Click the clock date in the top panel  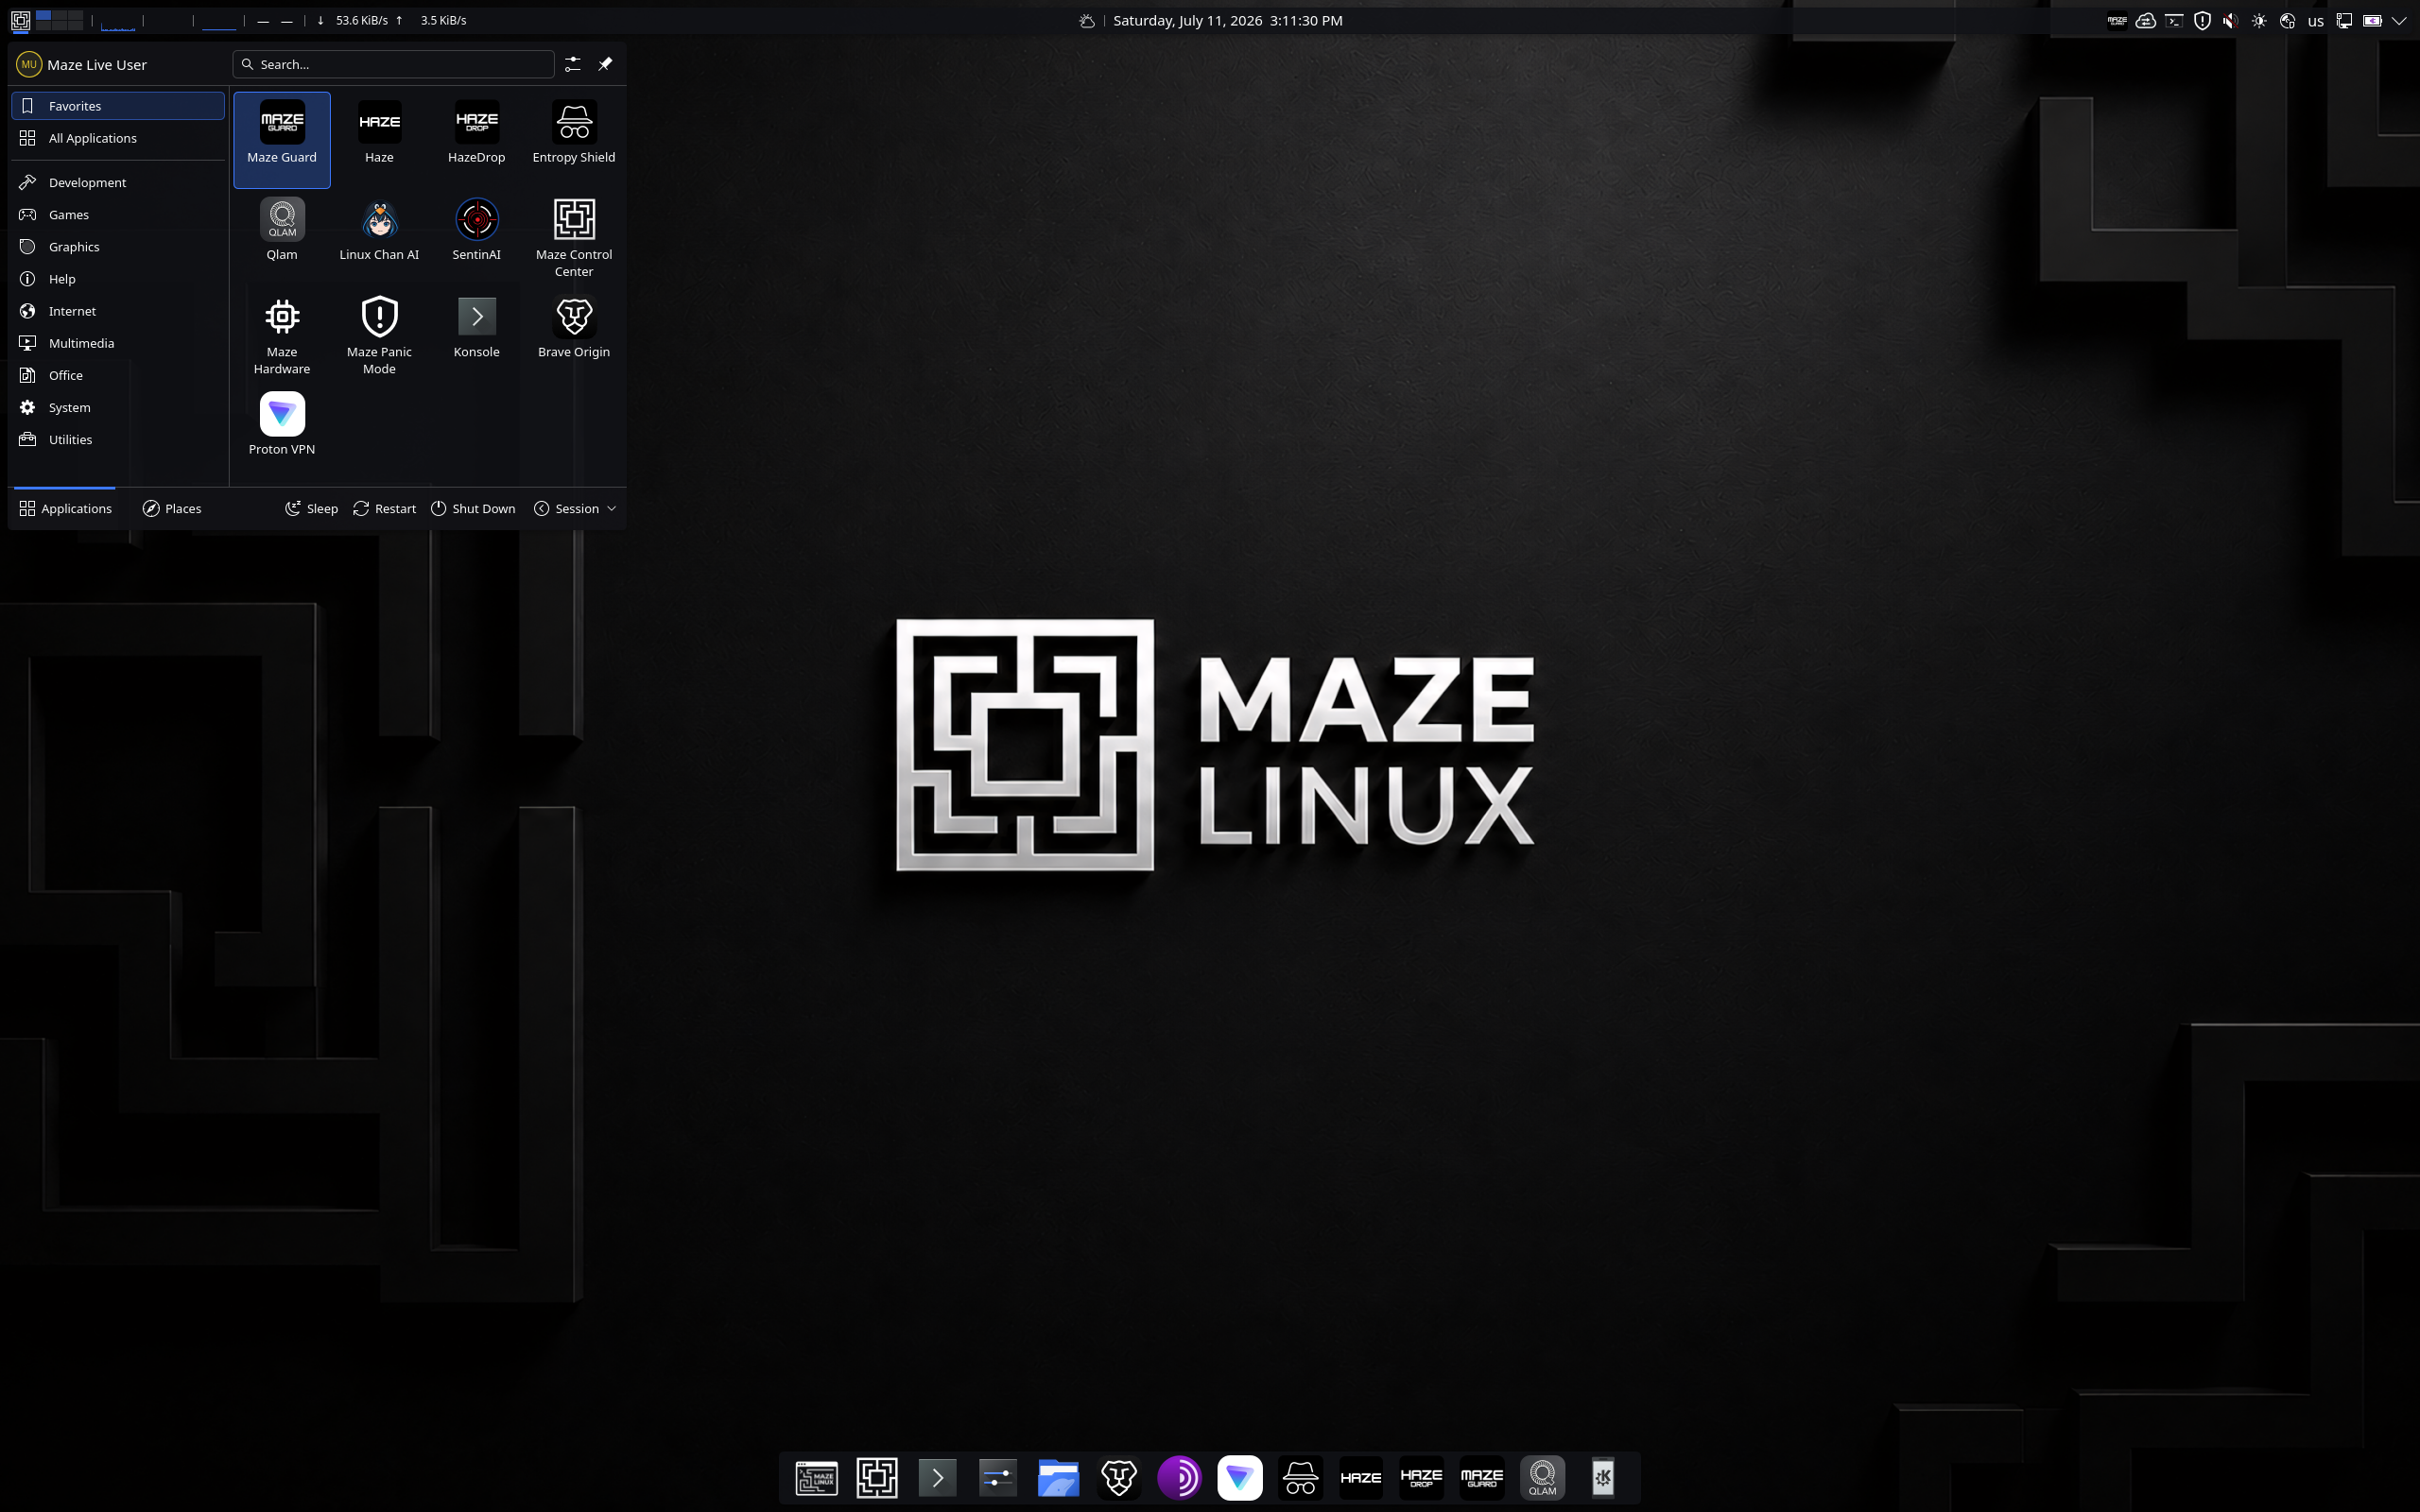click(1227, 20)
